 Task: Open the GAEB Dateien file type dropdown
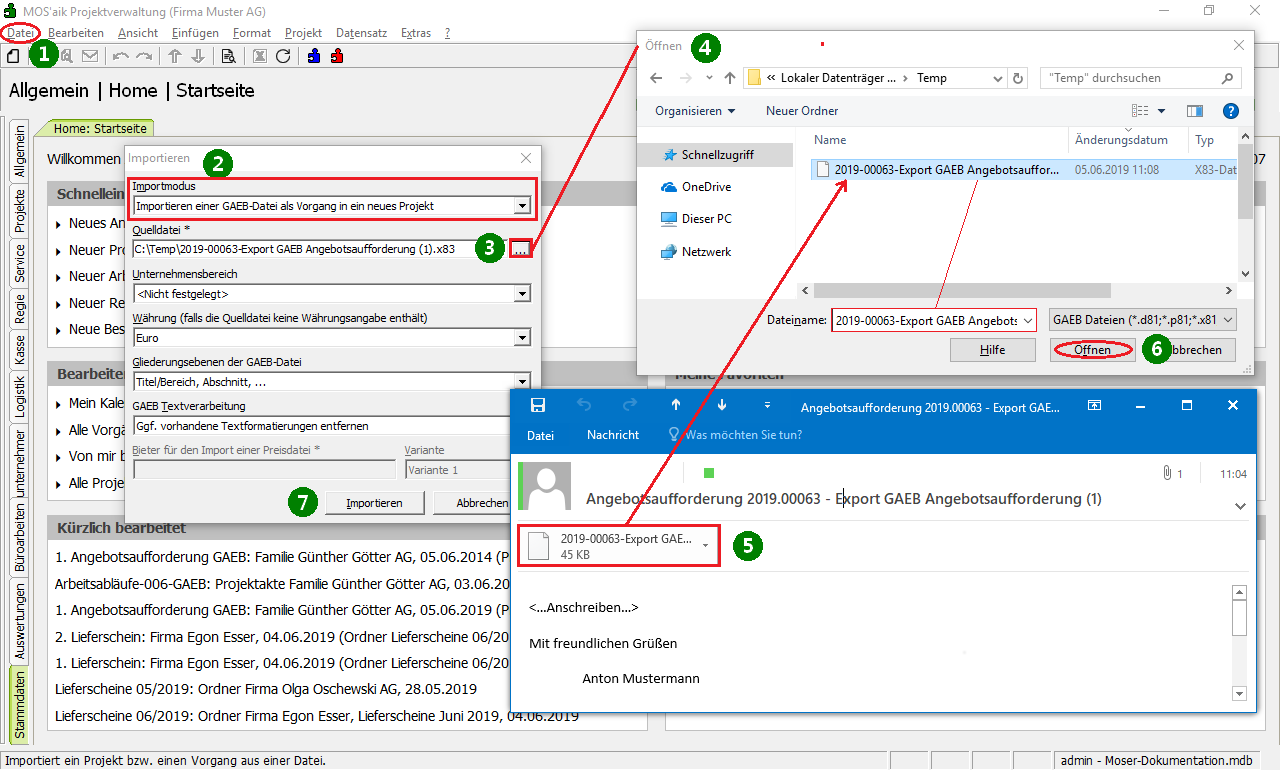point(1143,320)
